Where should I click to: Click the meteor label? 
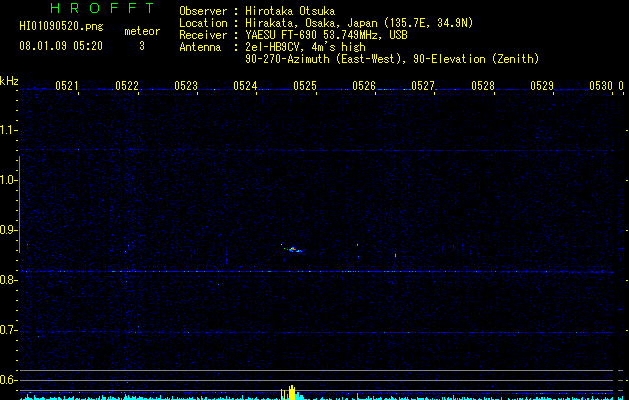point(142,31)
